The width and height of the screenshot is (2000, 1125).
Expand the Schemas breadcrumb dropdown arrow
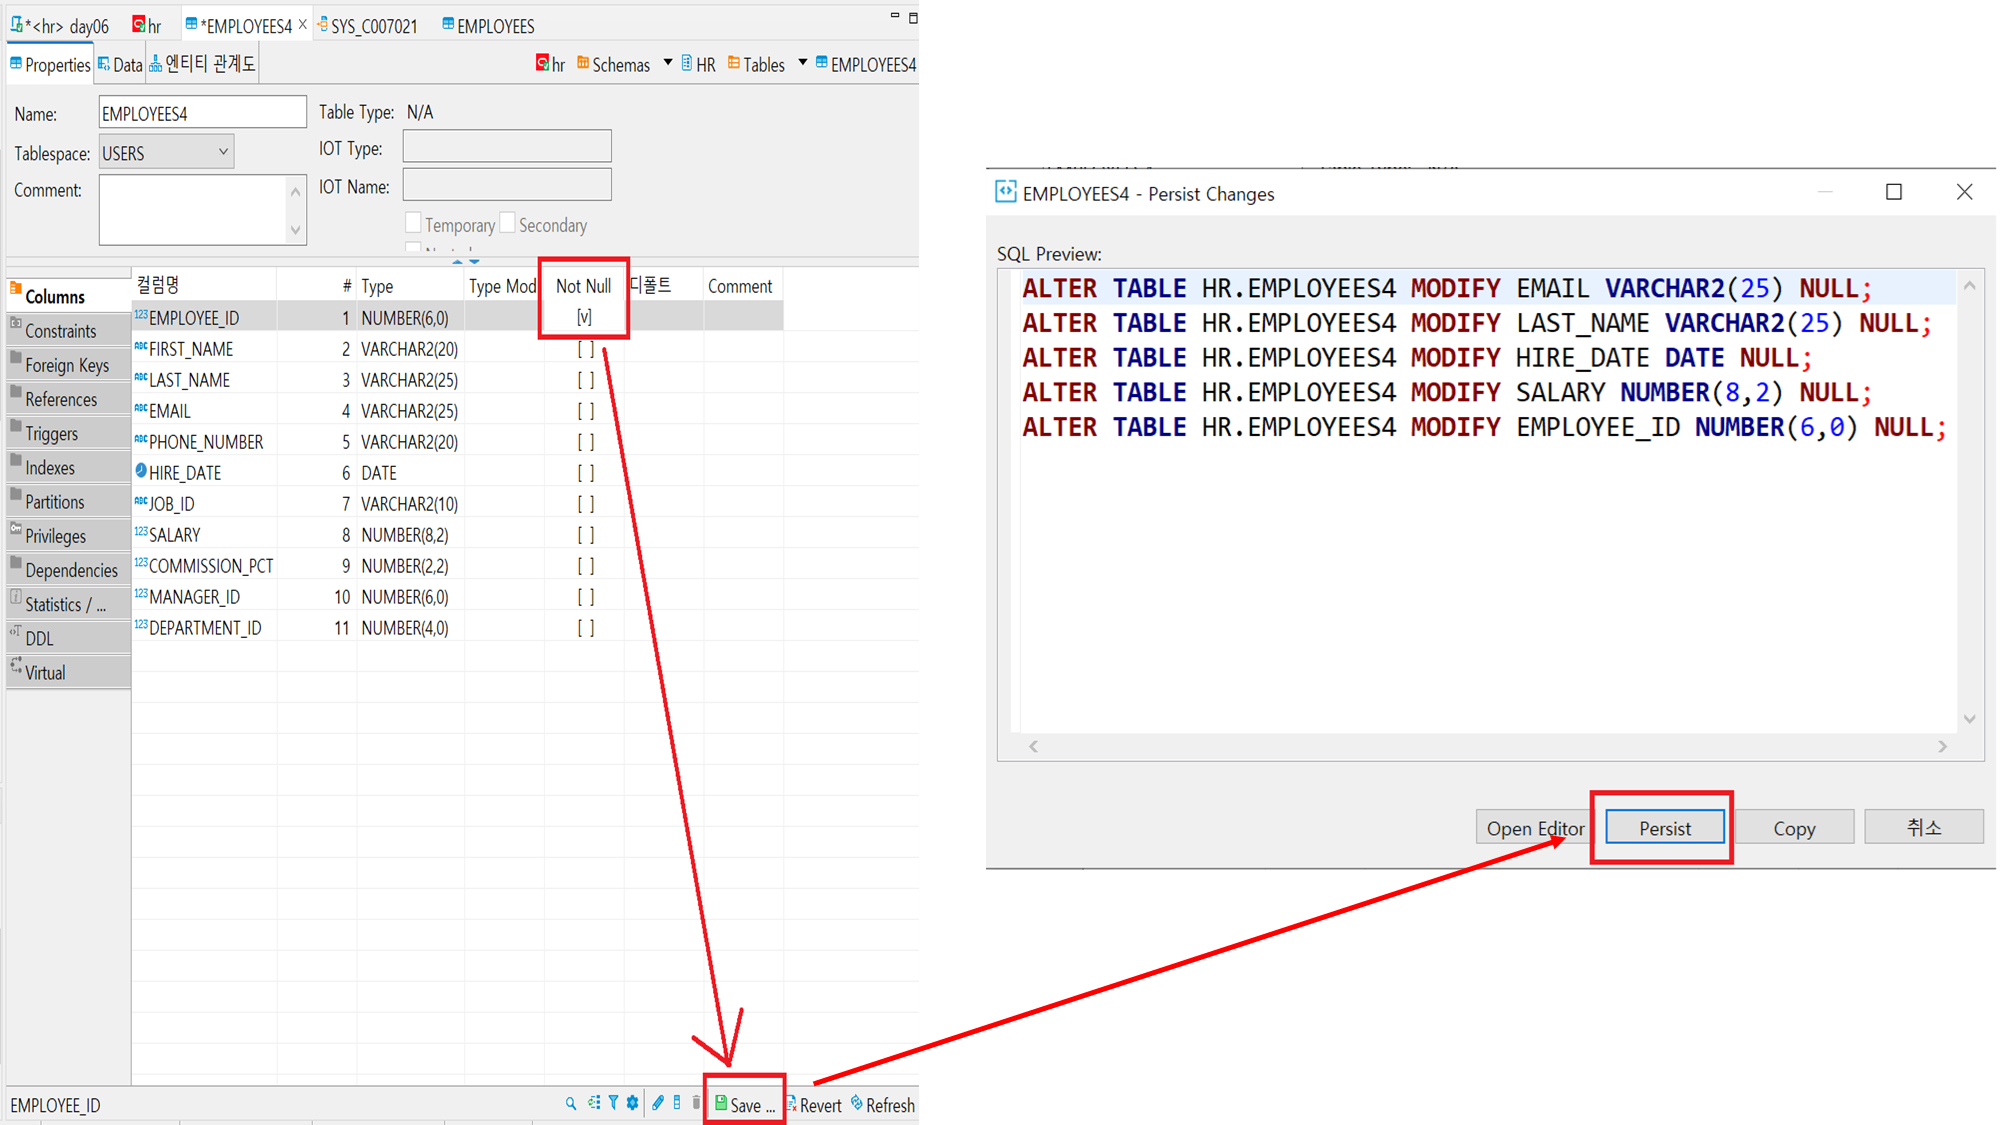coord(667,63)
